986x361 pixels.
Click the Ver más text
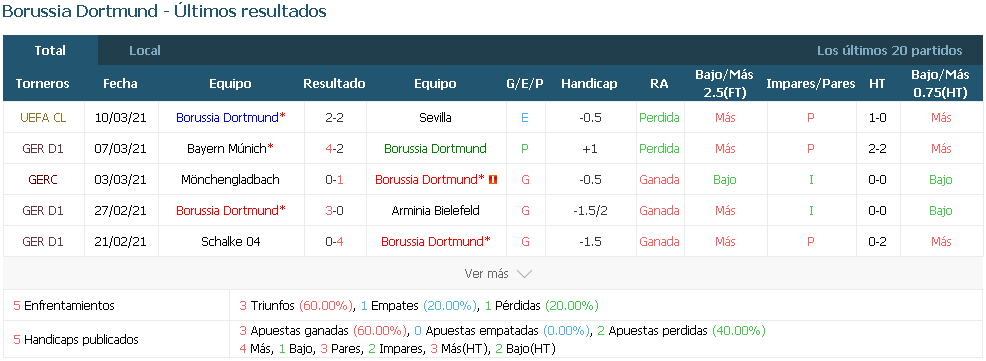tap(486, 274)
